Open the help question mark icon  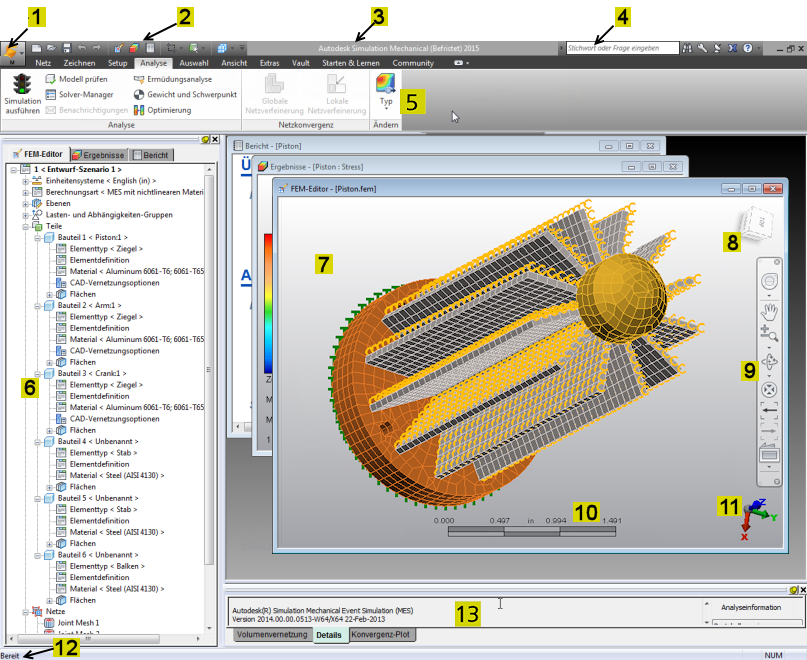pyautogui.click(x=748, y=48)
